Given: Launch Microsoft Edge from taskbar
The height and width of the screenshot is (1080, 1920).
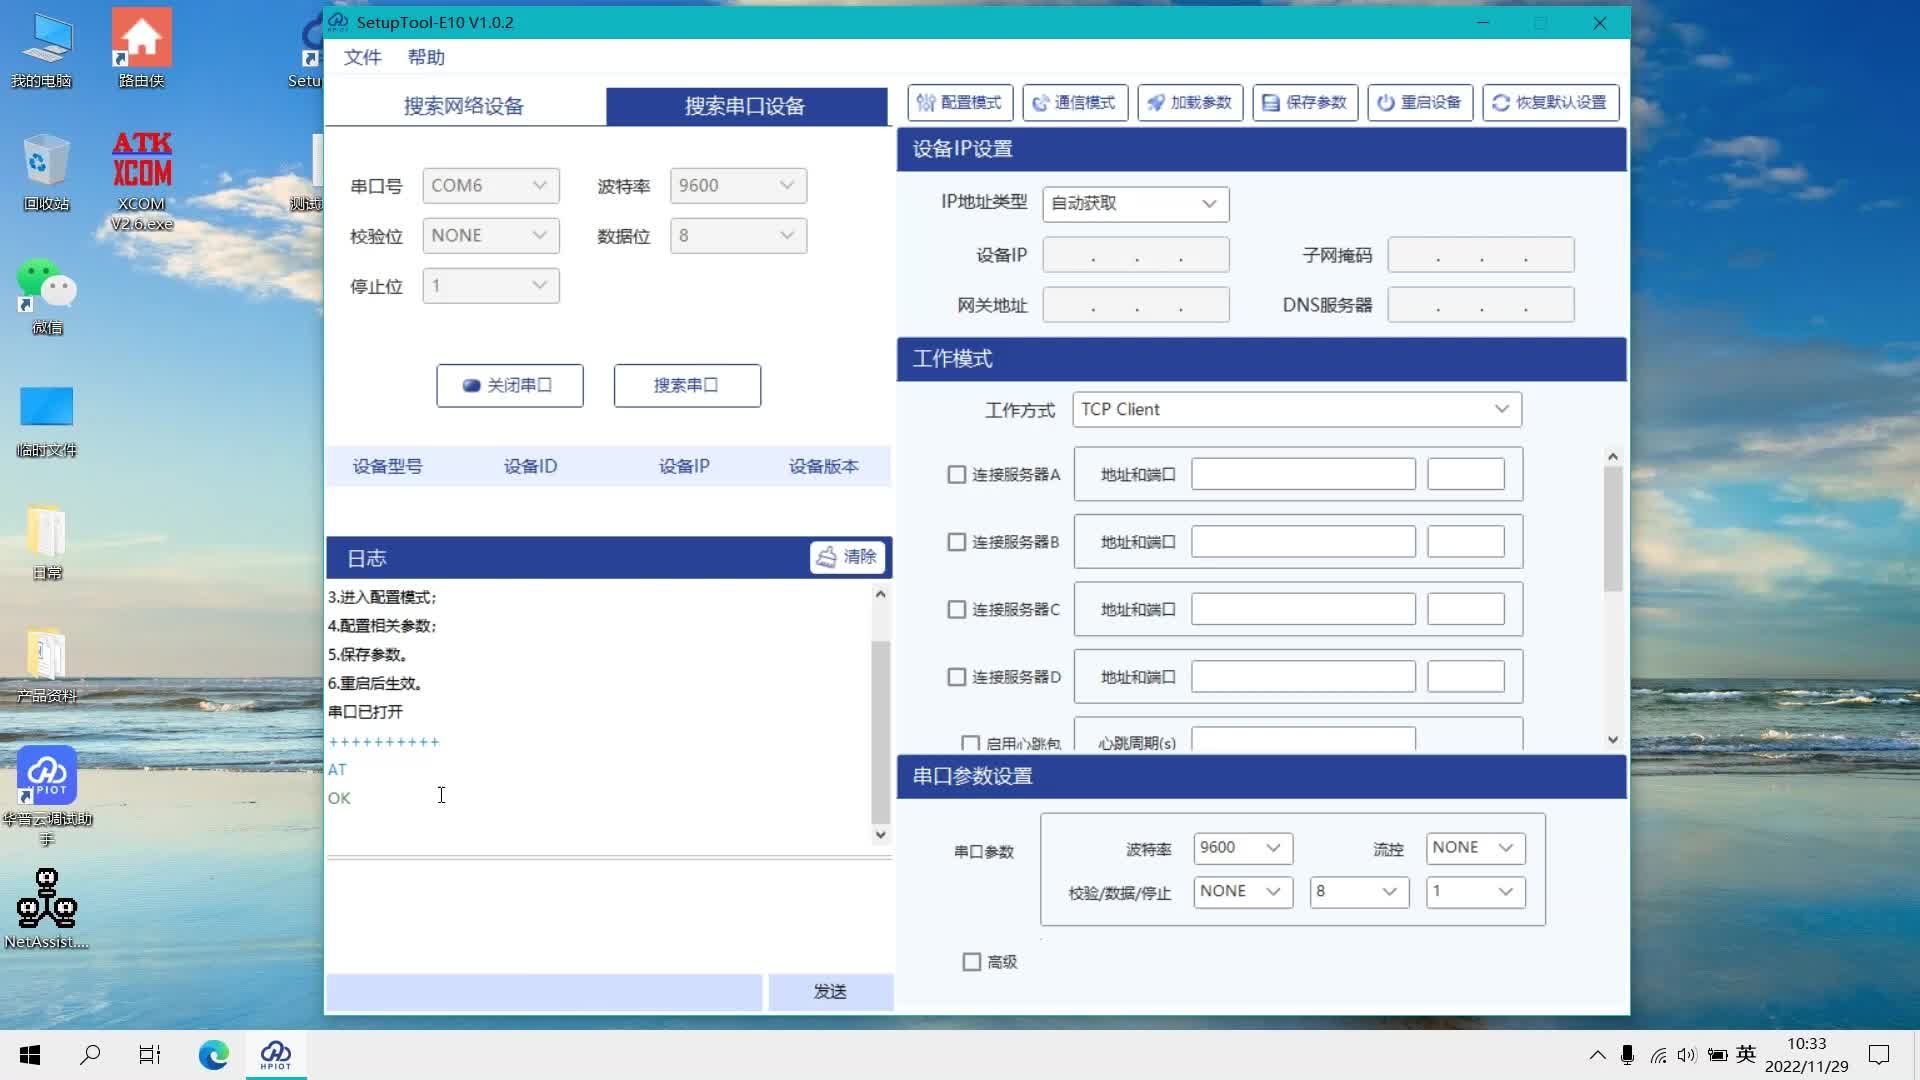Looking at the screenshot, I should click(213, 1054).
